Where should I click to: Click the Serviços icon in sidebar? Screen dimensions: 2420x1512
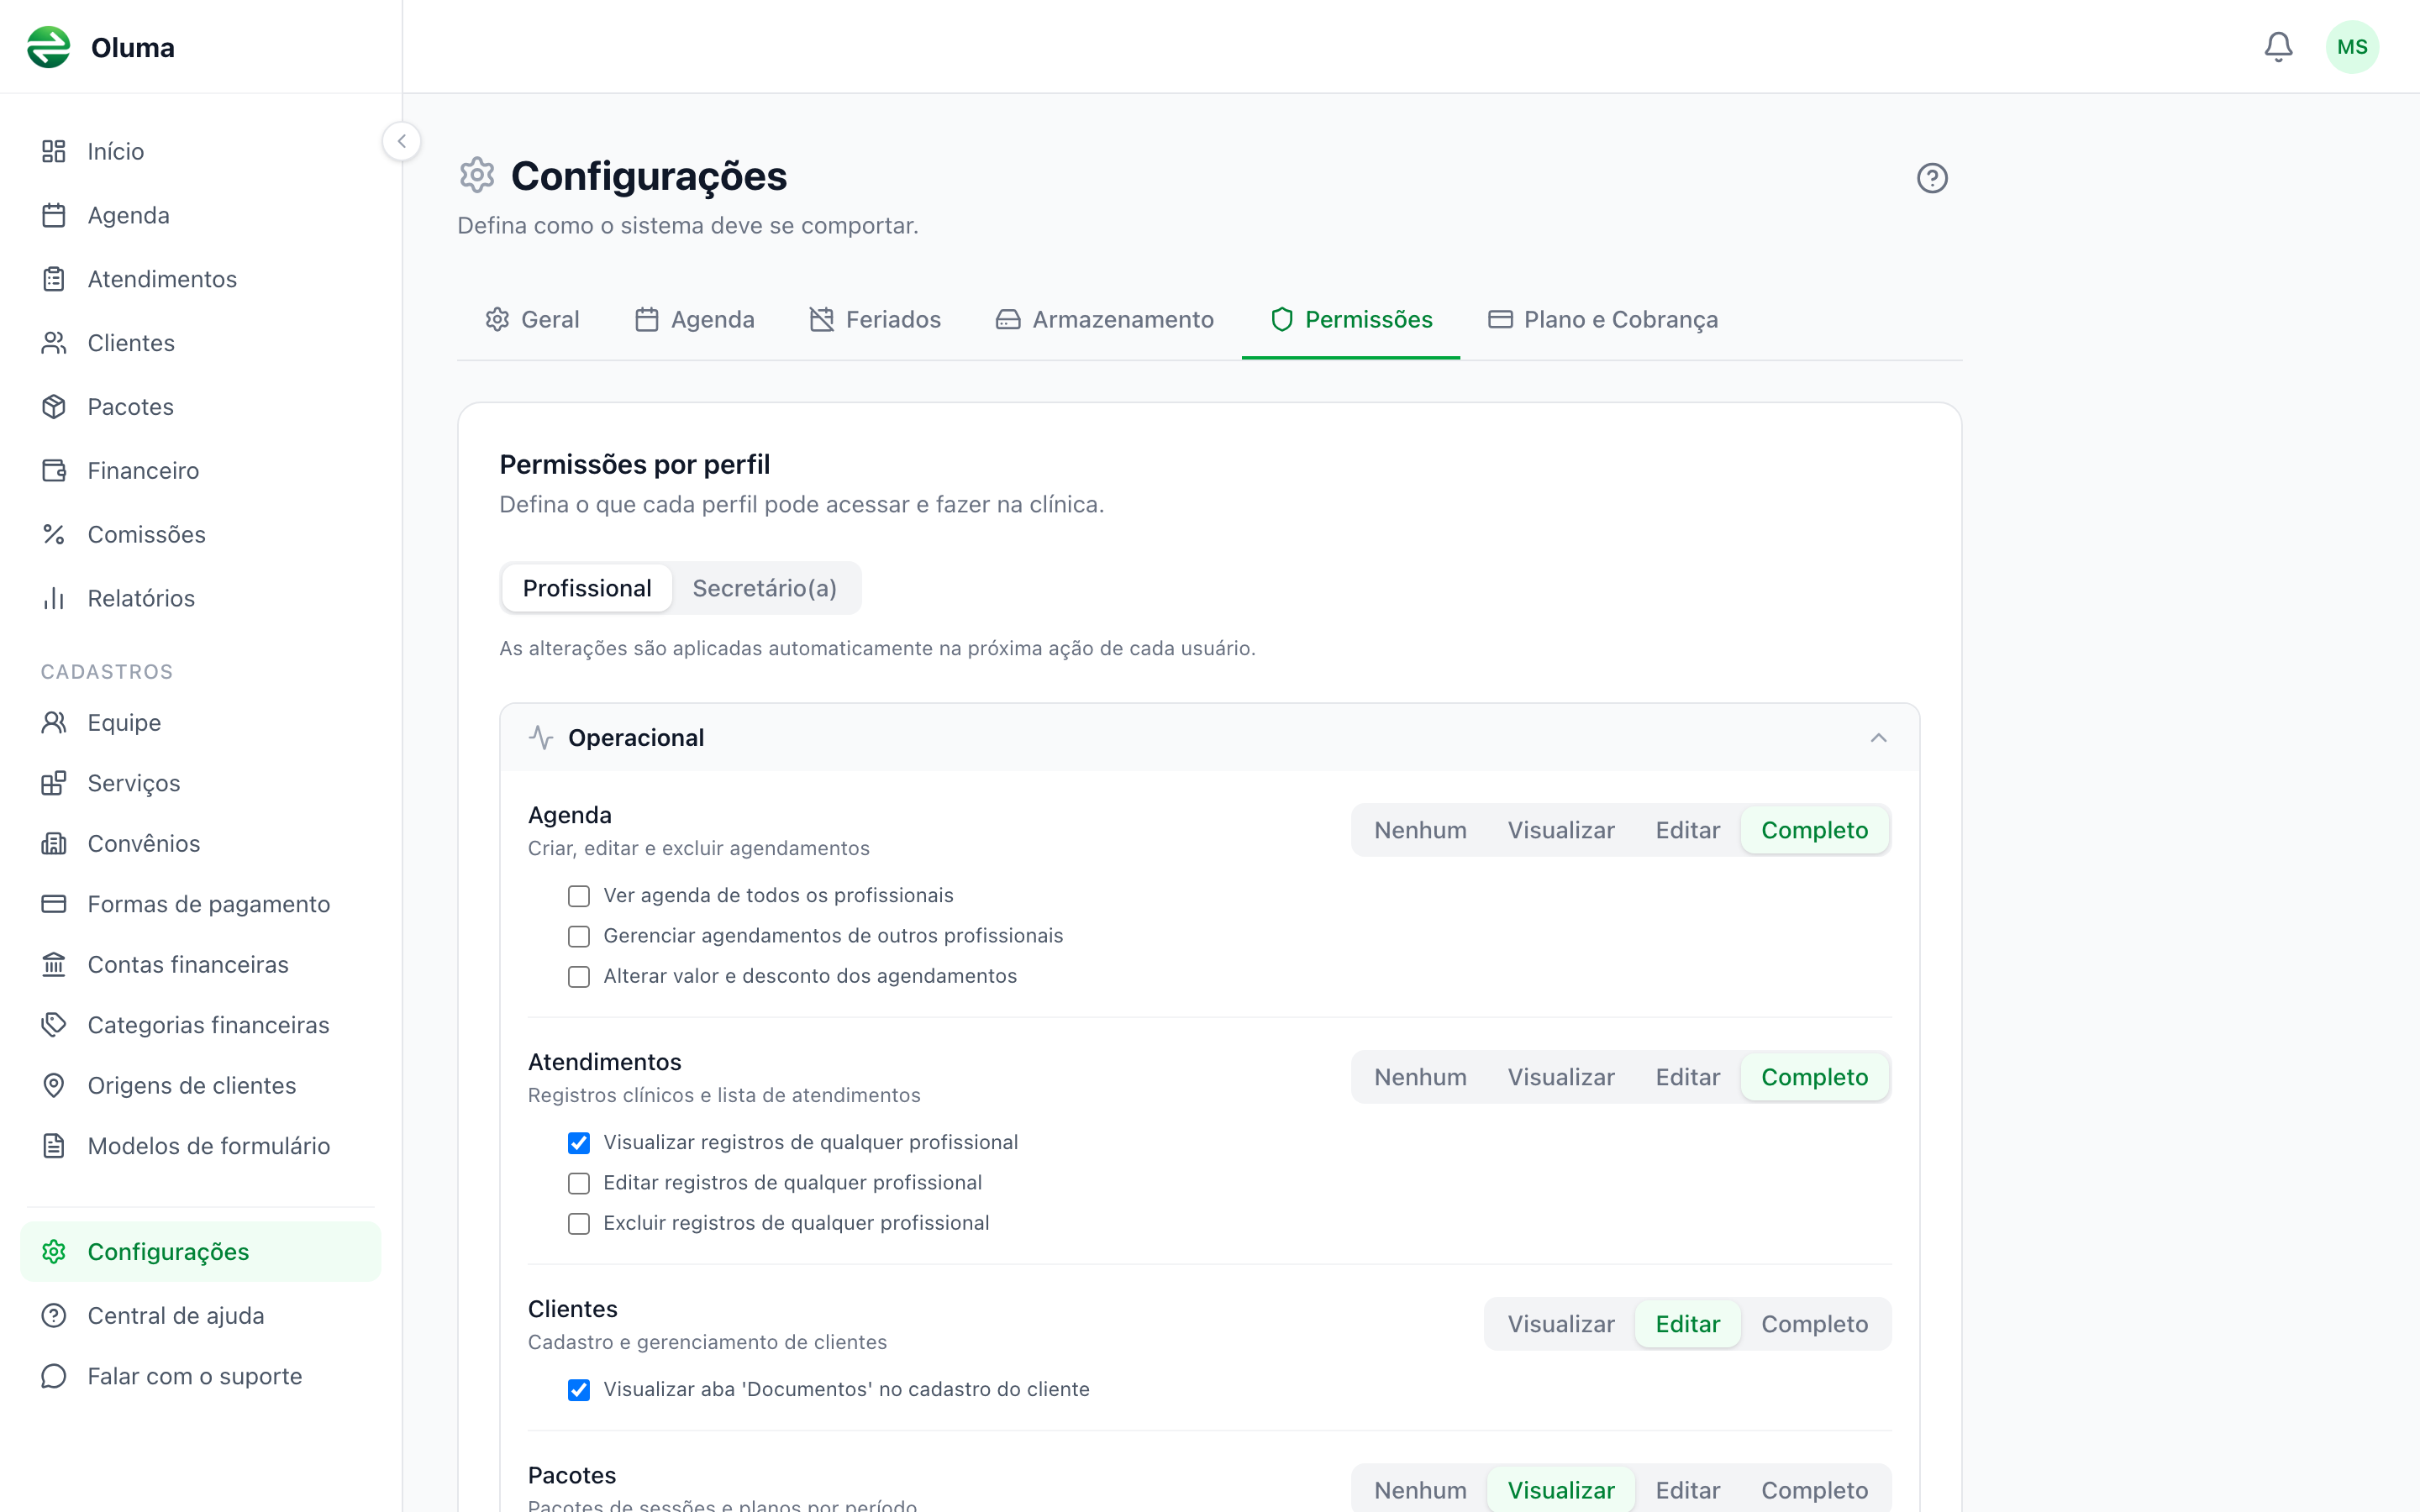(x=54, y=783)
